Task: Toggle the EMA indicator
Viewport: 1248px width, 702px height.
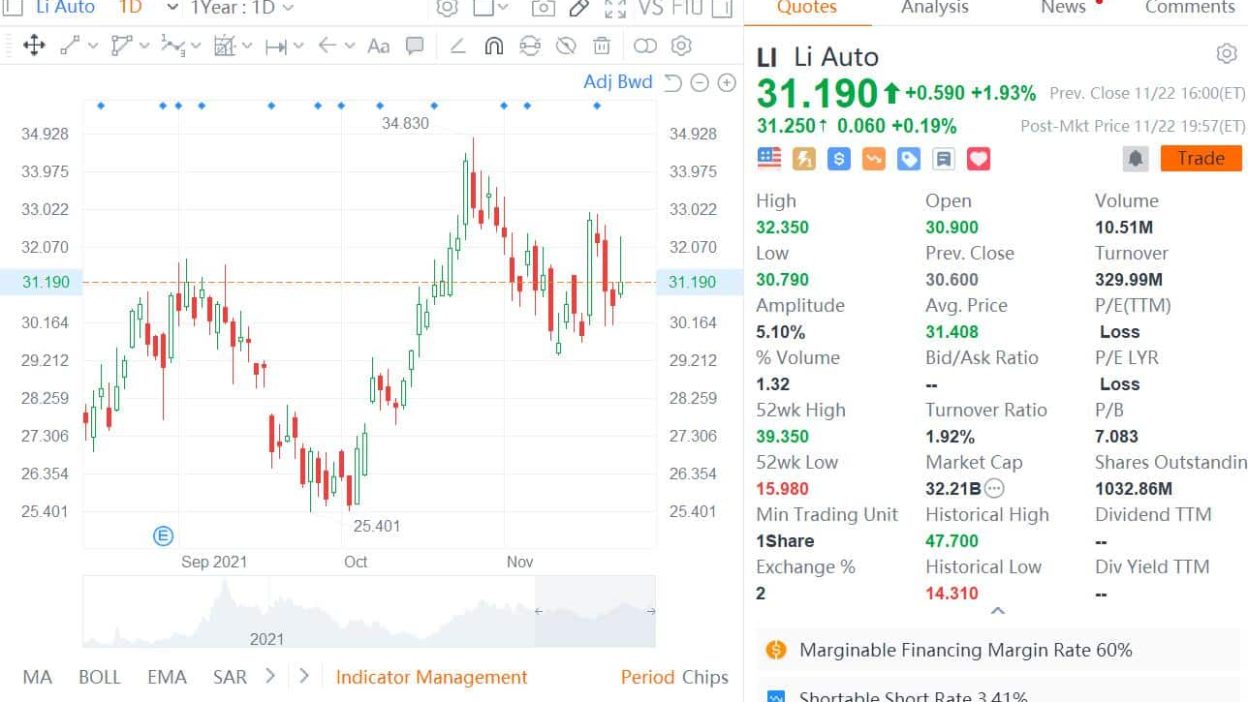Action: click(x=167, y=677)
